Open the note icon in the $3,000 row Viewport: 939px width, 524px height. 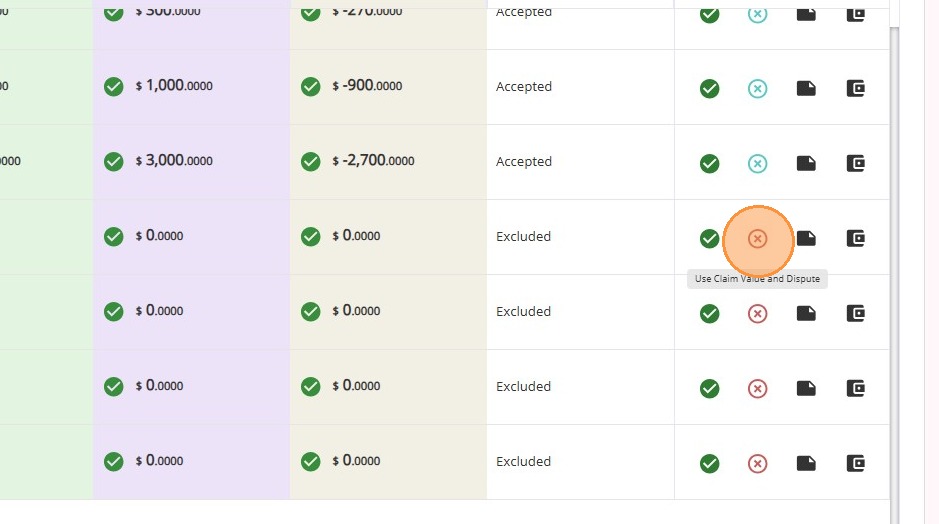806,163
